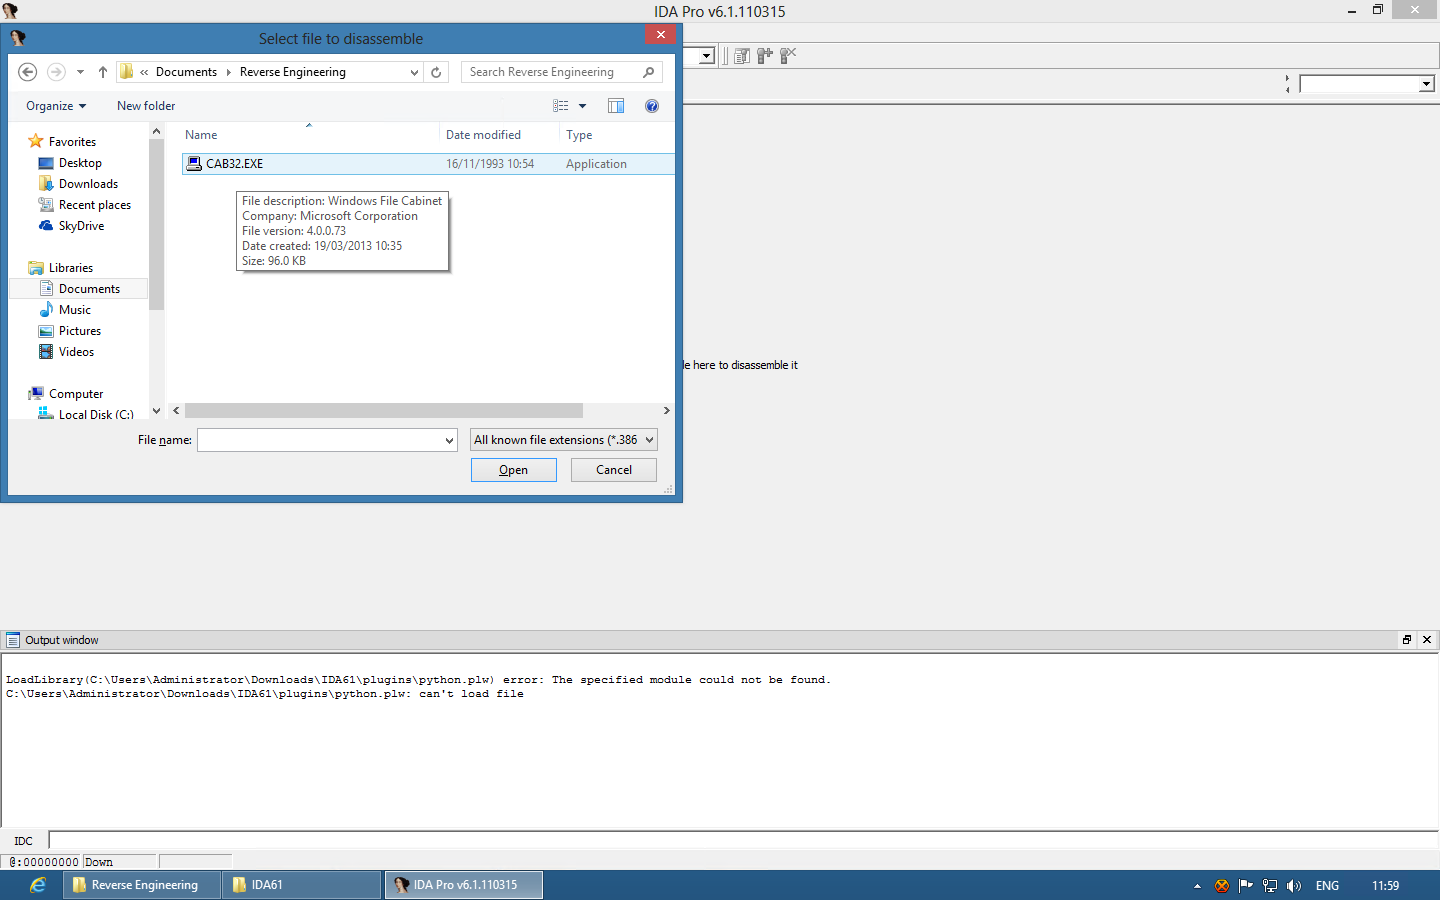
Task: Change the file view layout icon
Action: (x=560, y=106)
